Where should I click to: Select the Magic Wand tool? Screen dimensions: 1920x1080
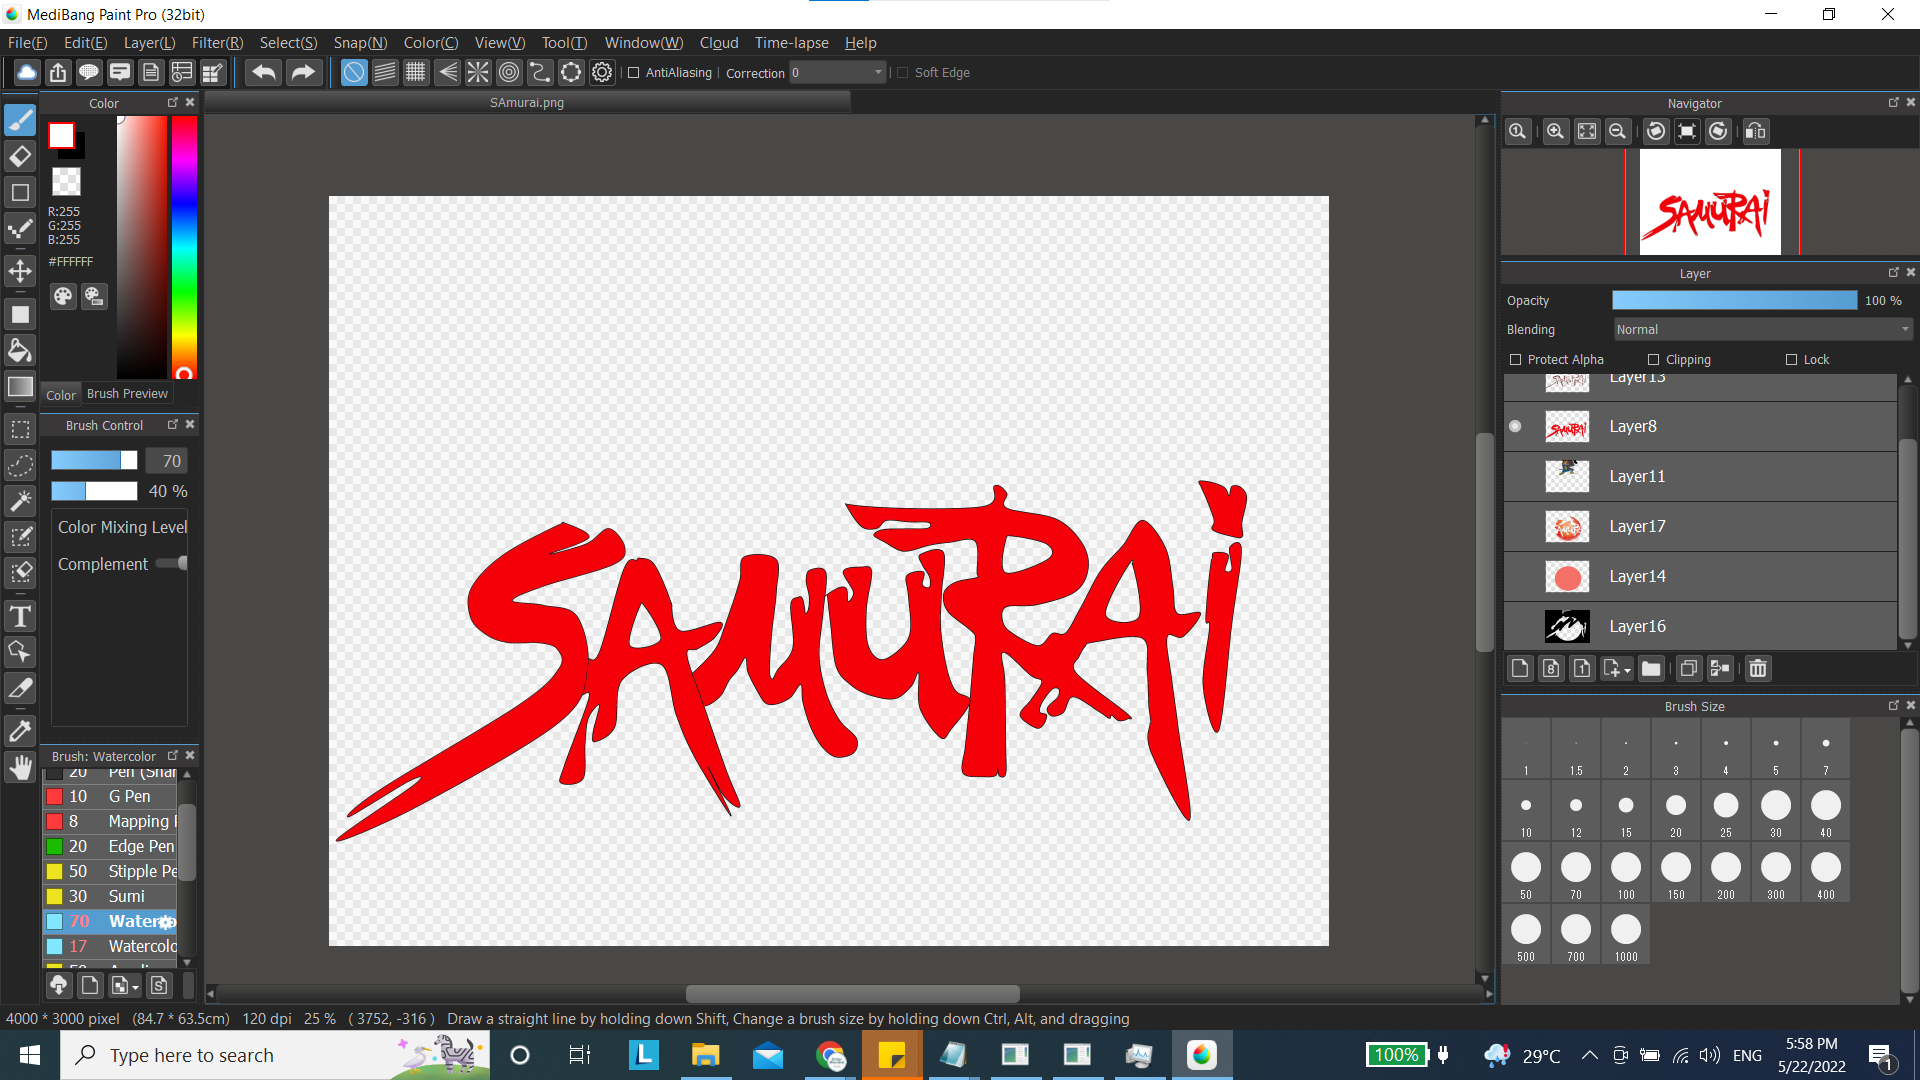(x=20, y=501)
